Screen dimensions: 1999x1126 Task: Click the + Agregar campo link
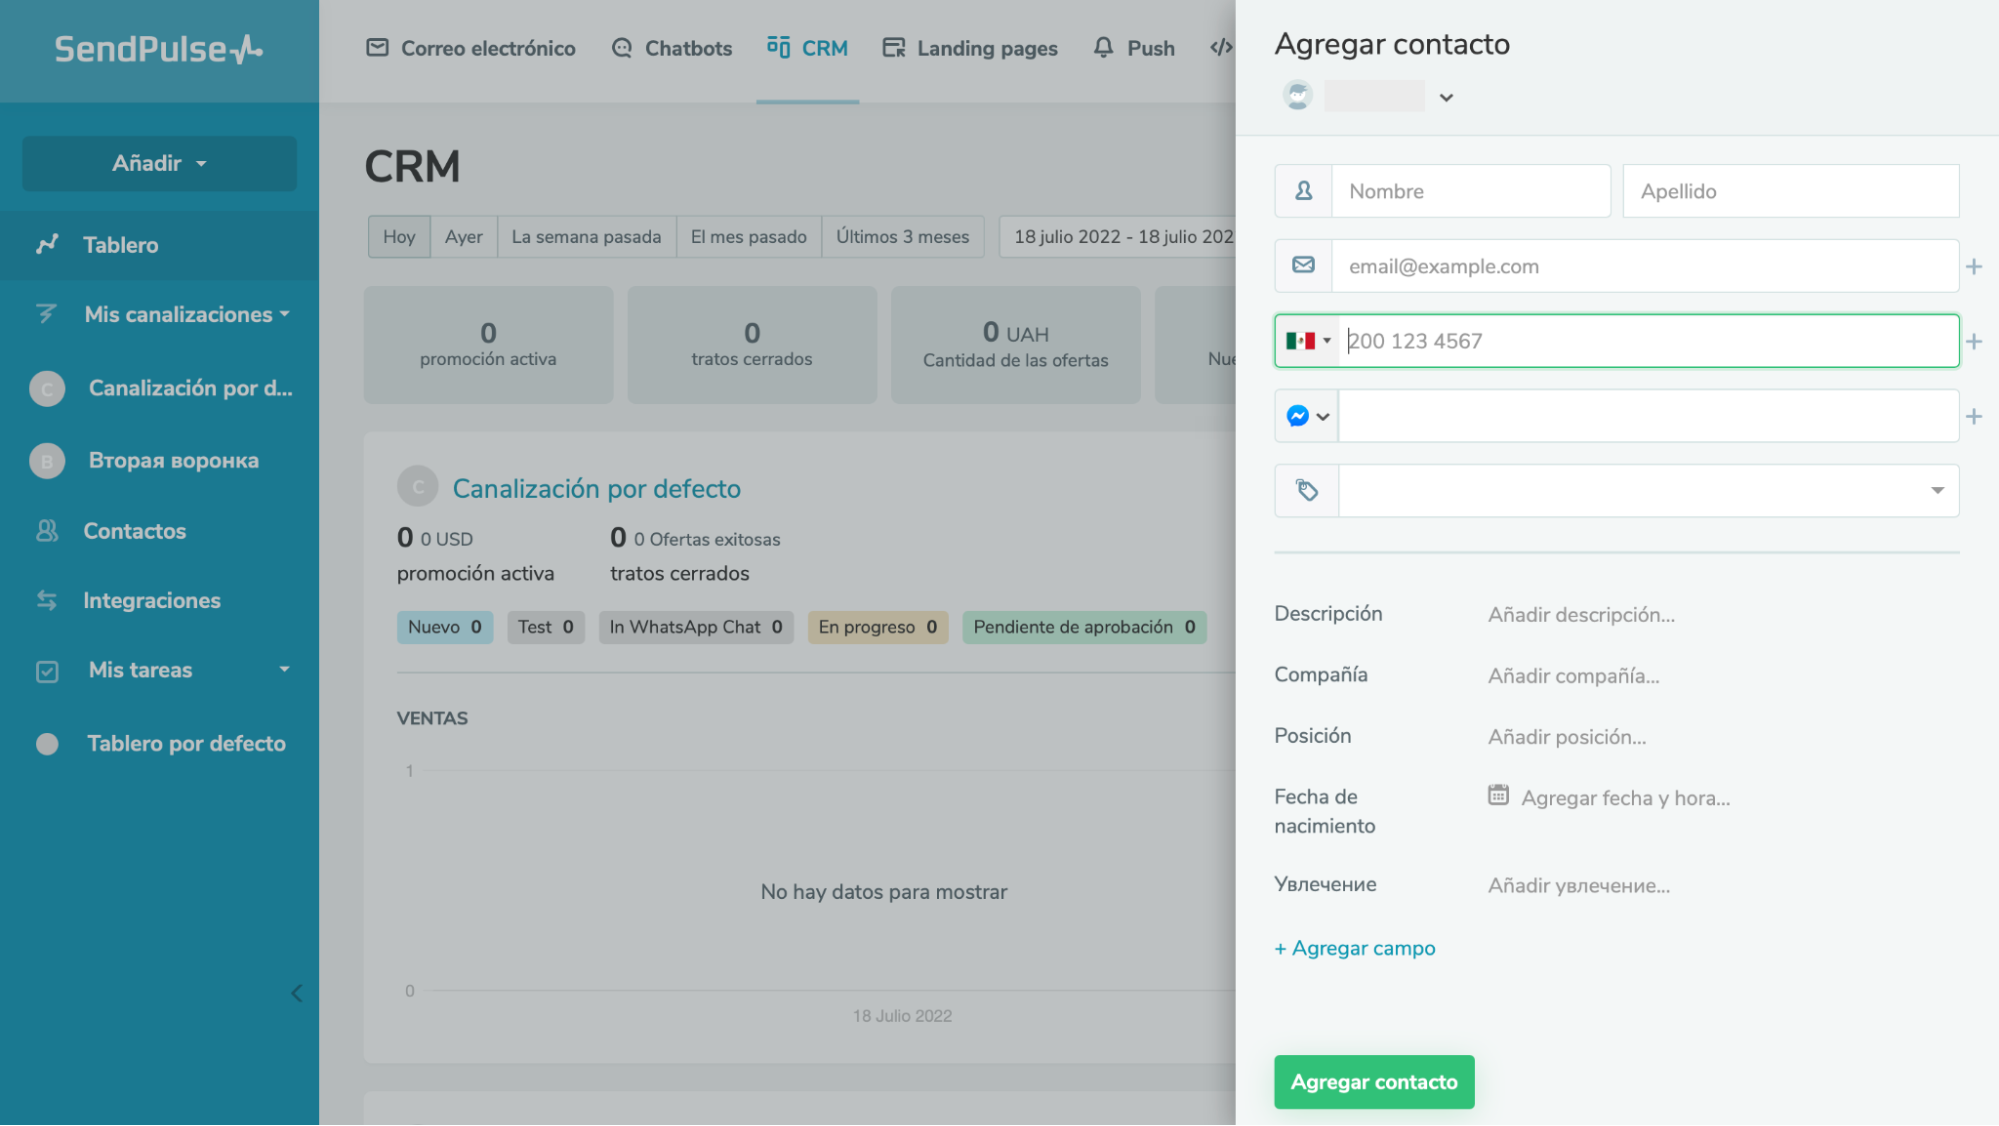click(x=1354, y=948)
